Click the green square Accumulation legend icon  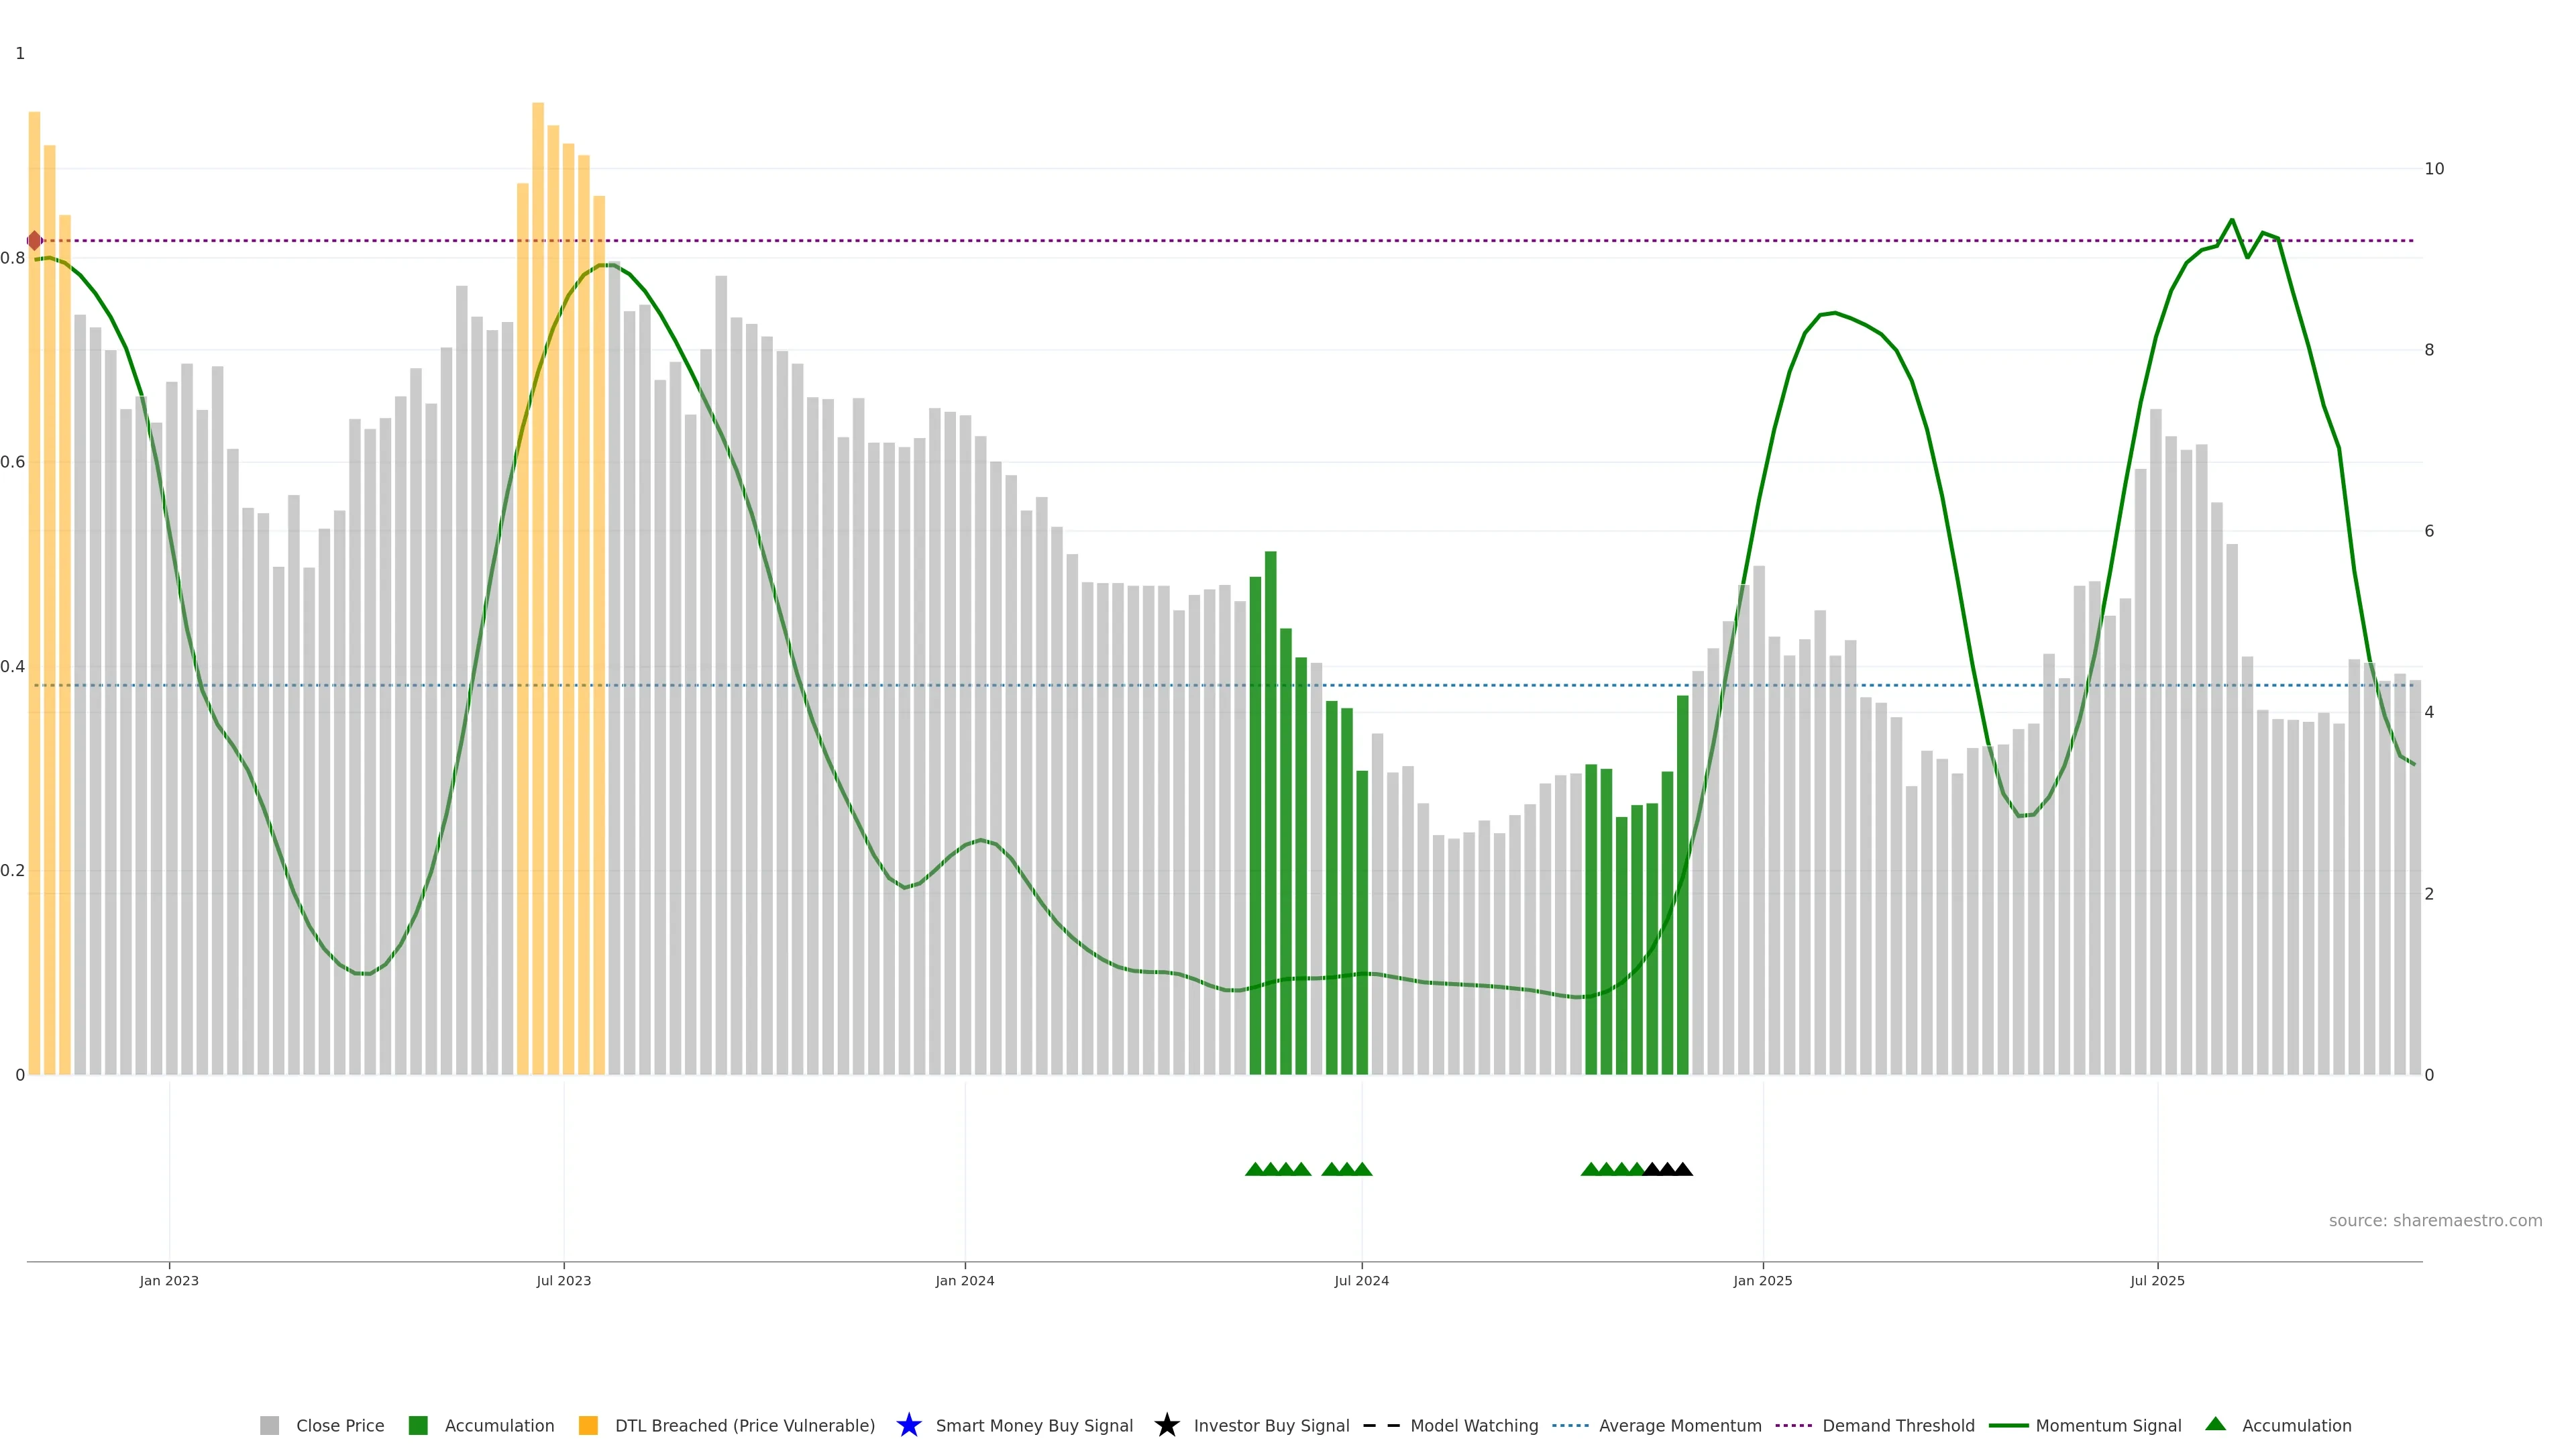pyautogui.click(x=418, y=1425)
